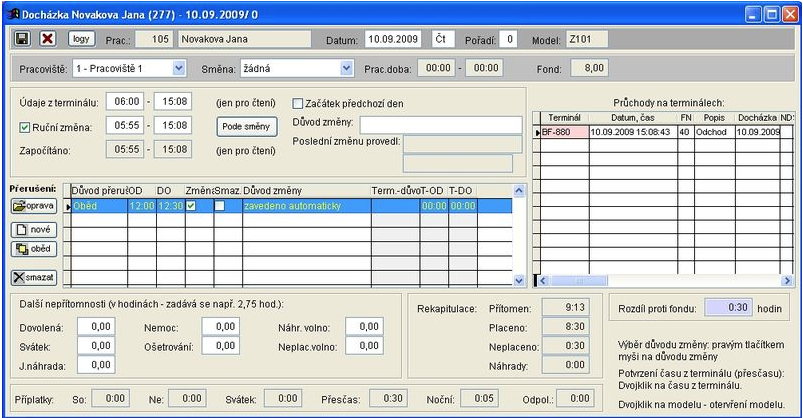
Task: Toggle the Ruční změna checkbox
Action: coord(25,128)
